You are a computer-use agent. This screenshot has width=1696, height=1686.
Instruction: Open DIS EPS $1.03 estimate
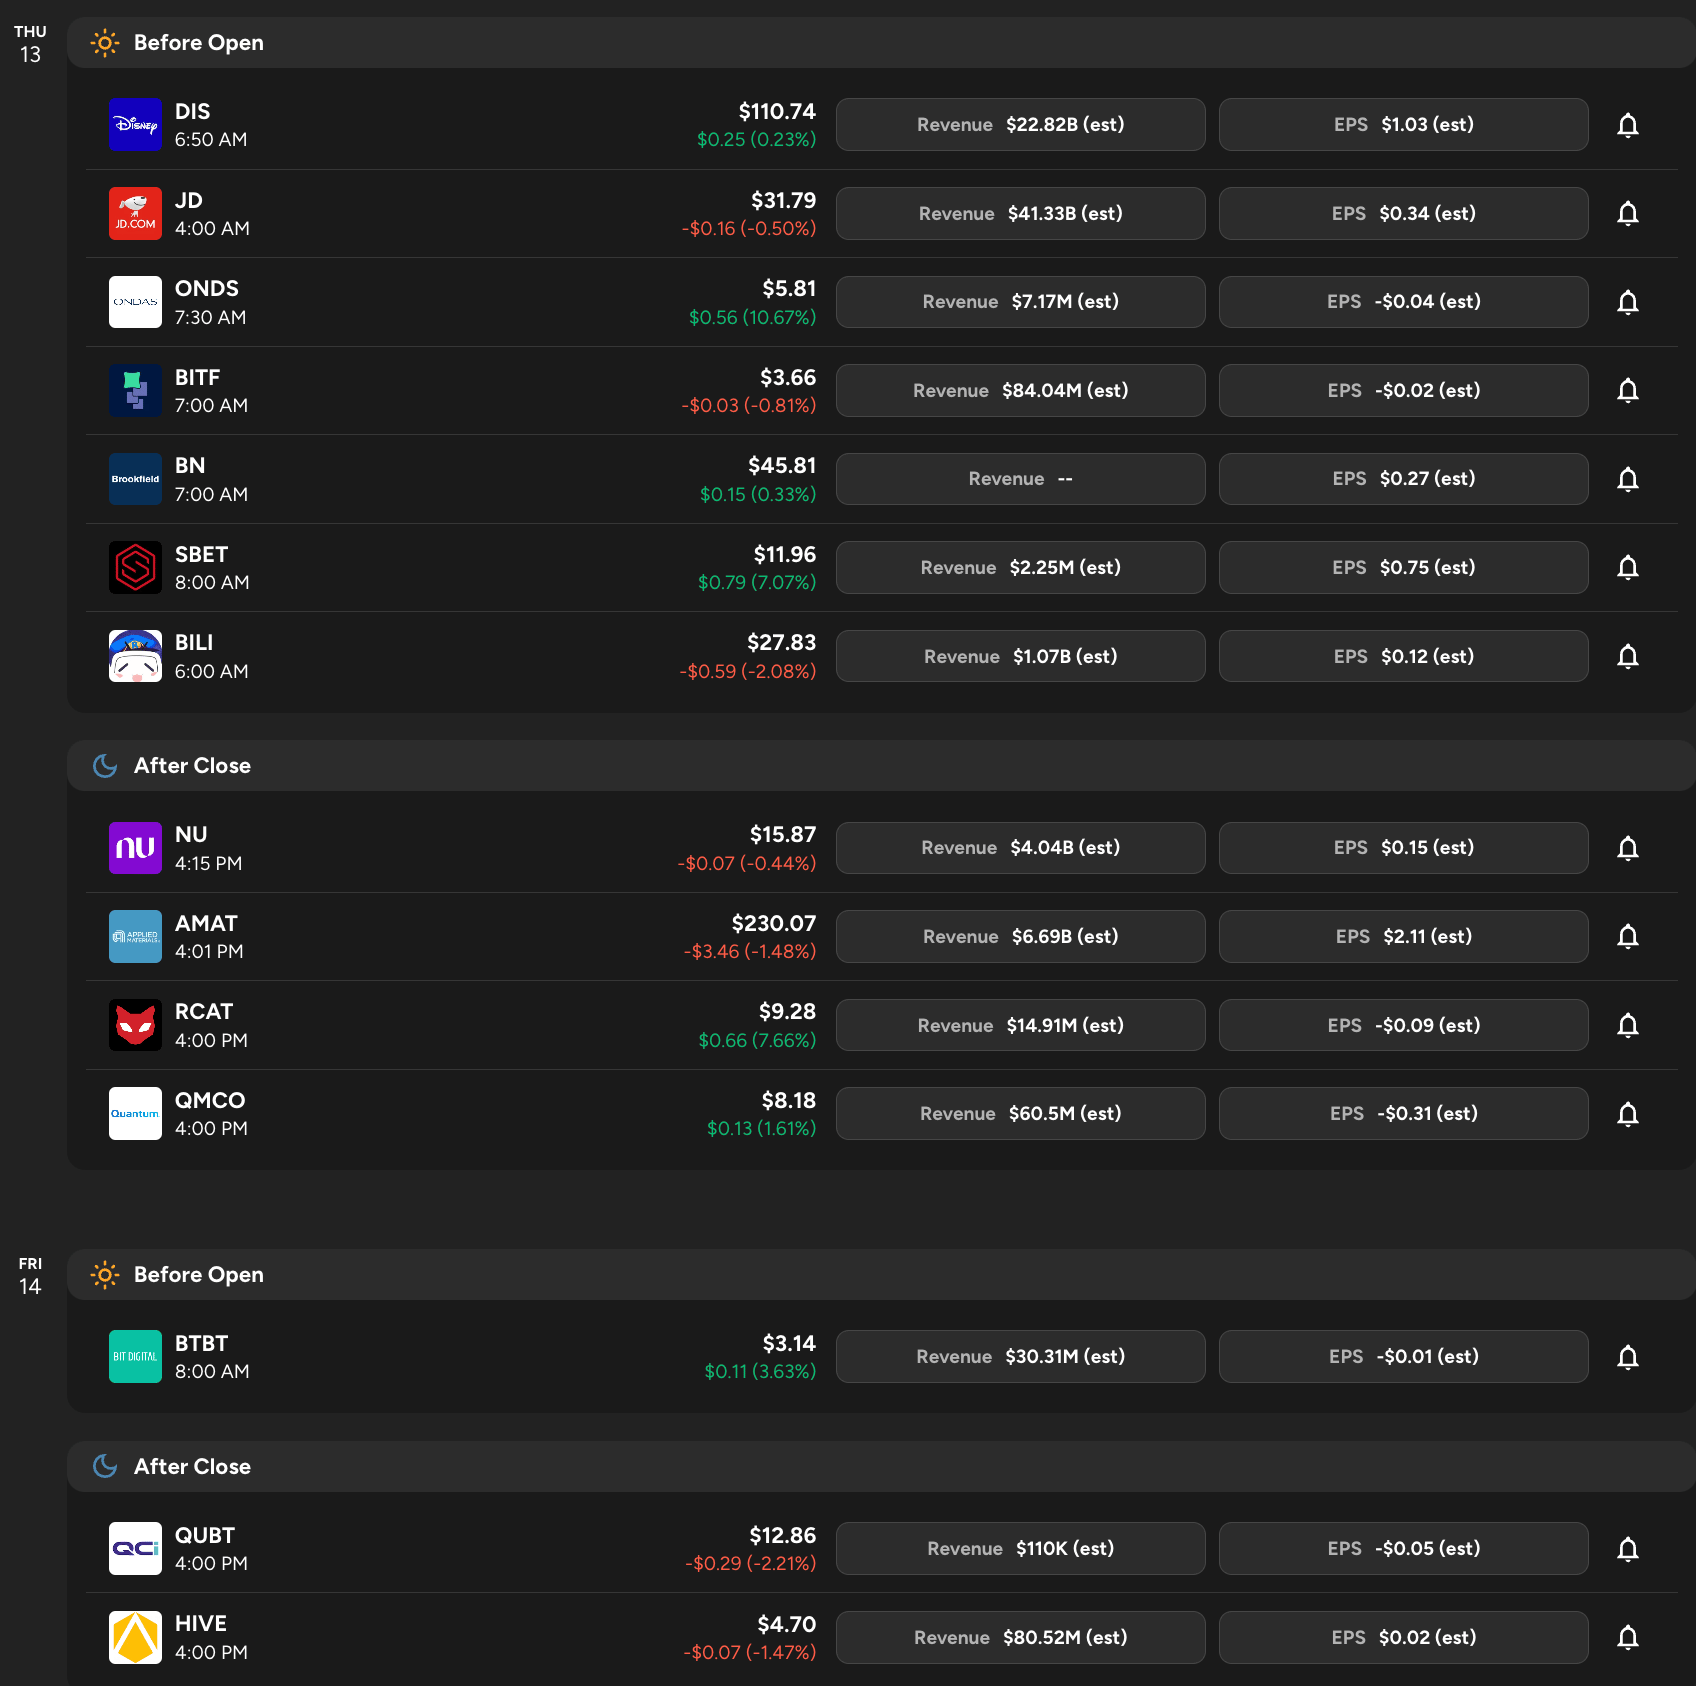click(x=1403, y=125)
